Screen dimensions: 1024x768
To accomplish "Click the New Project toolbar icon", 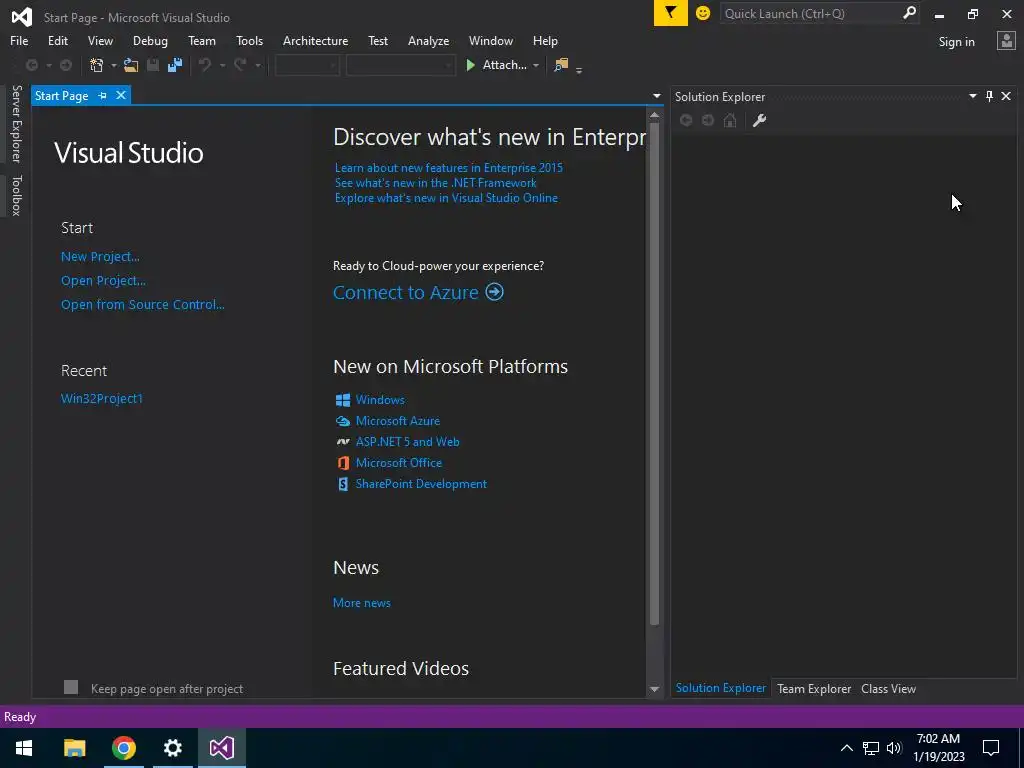I will [x=97, y=65].
